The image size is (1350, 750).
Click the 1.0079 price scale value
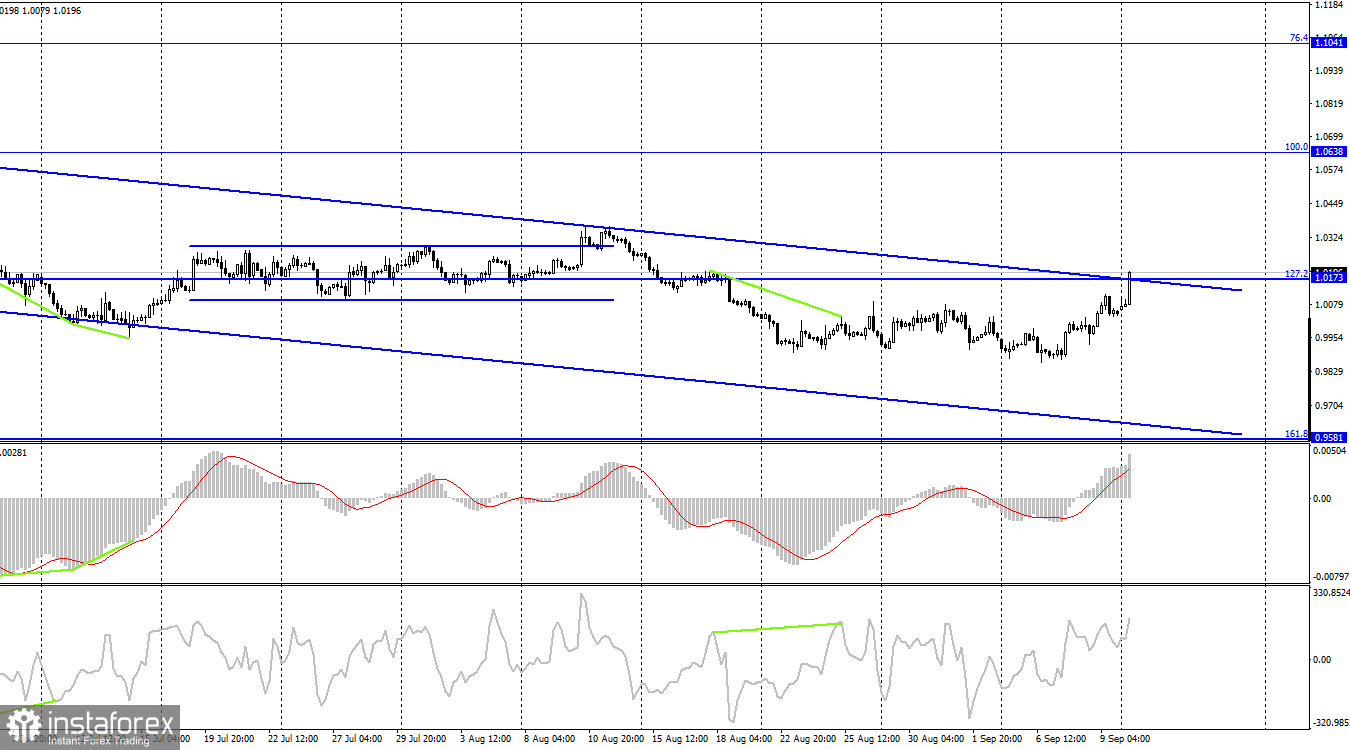click(x=1330, y=305)
